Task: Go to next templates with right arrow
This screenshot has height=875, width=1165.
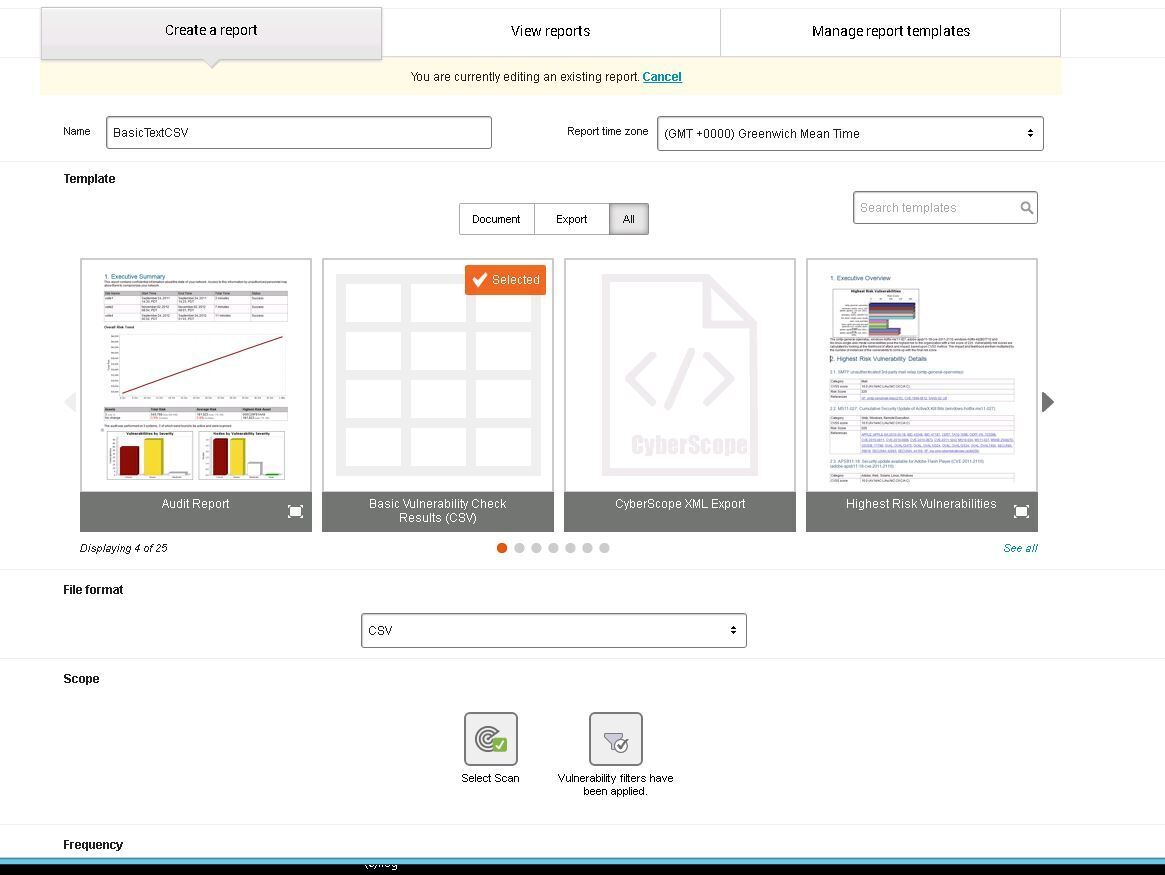Action: click(1047, 402)
